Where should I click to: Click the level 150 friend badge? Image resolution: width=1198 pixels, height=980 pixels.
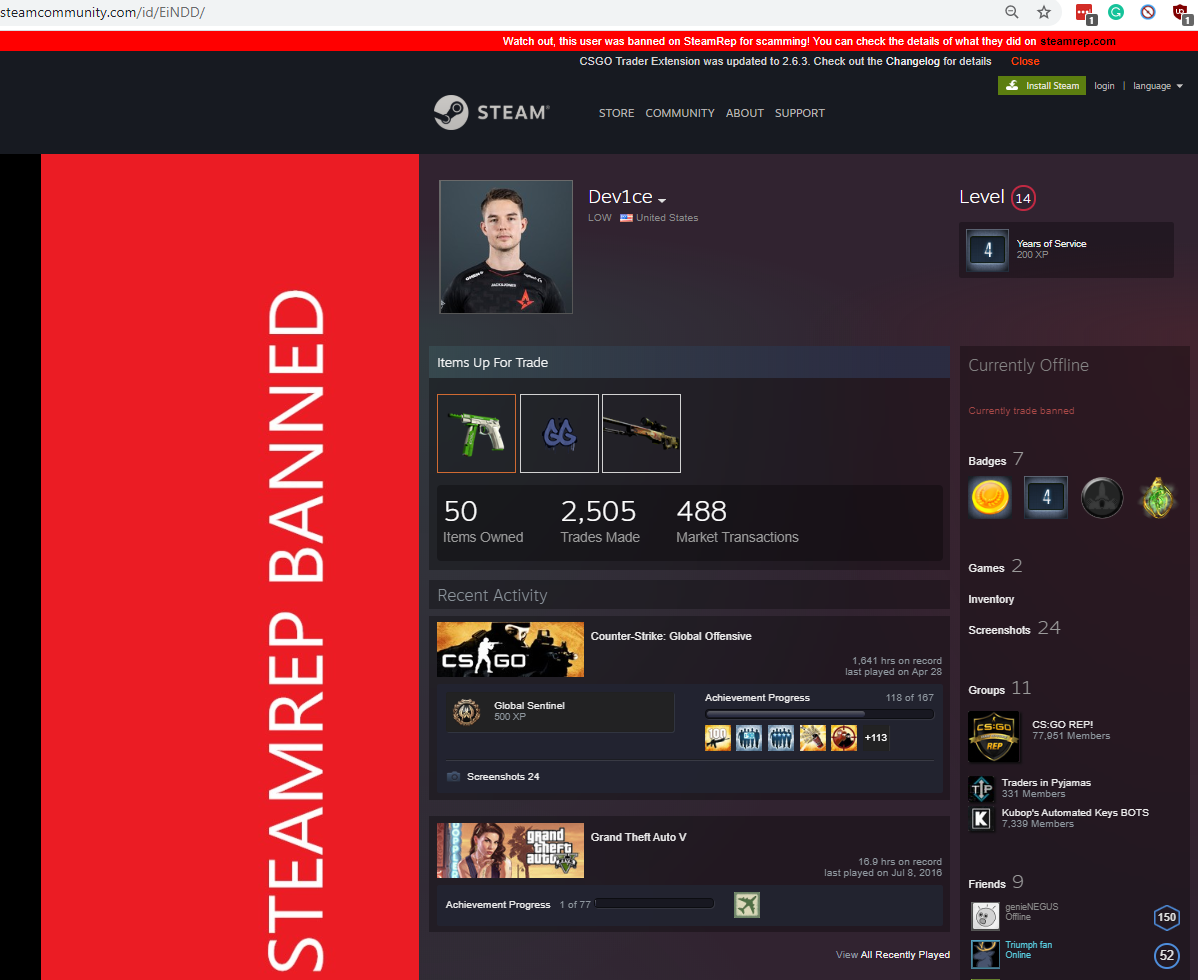[x=1166, y=917]
